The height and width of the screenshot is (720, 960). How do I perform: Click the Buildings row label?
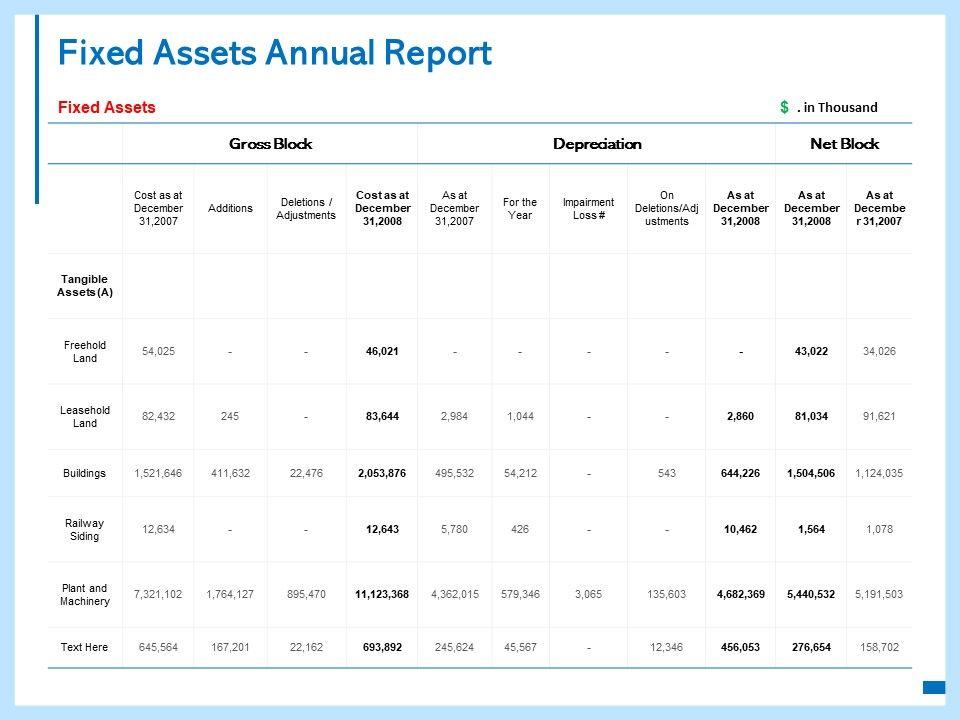(x=84, y=473)
